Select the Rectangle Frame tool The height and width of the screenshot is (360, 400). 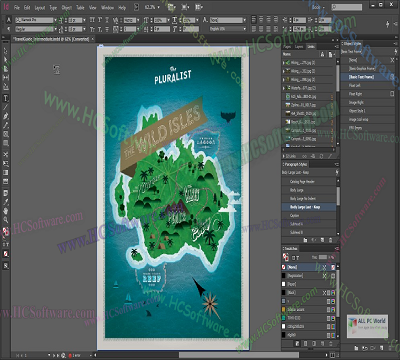pyautogui.click(x=6, y=134)
